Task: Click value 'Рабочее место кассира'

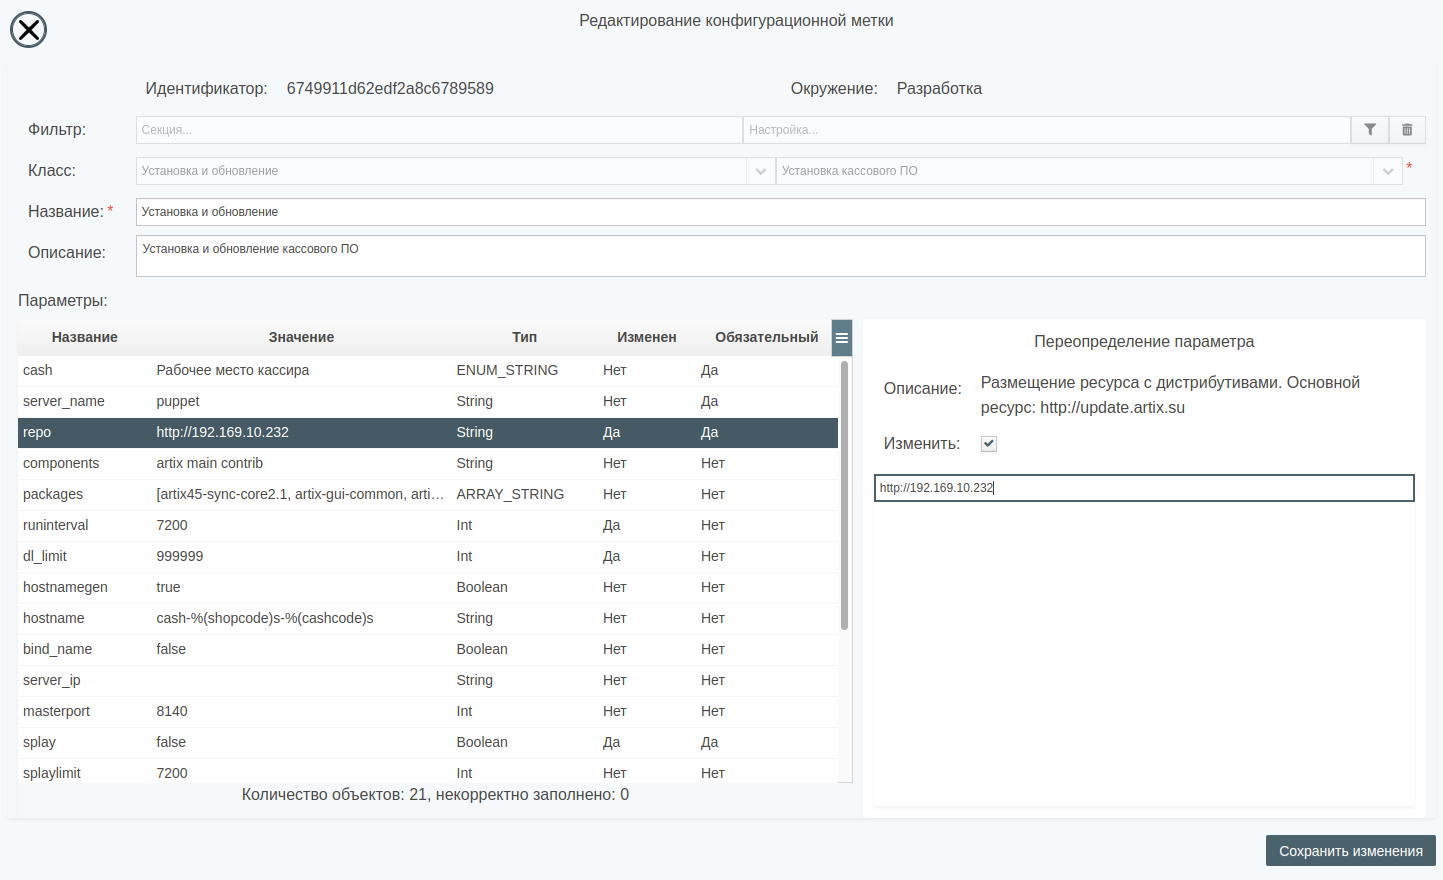Action: 233,371
